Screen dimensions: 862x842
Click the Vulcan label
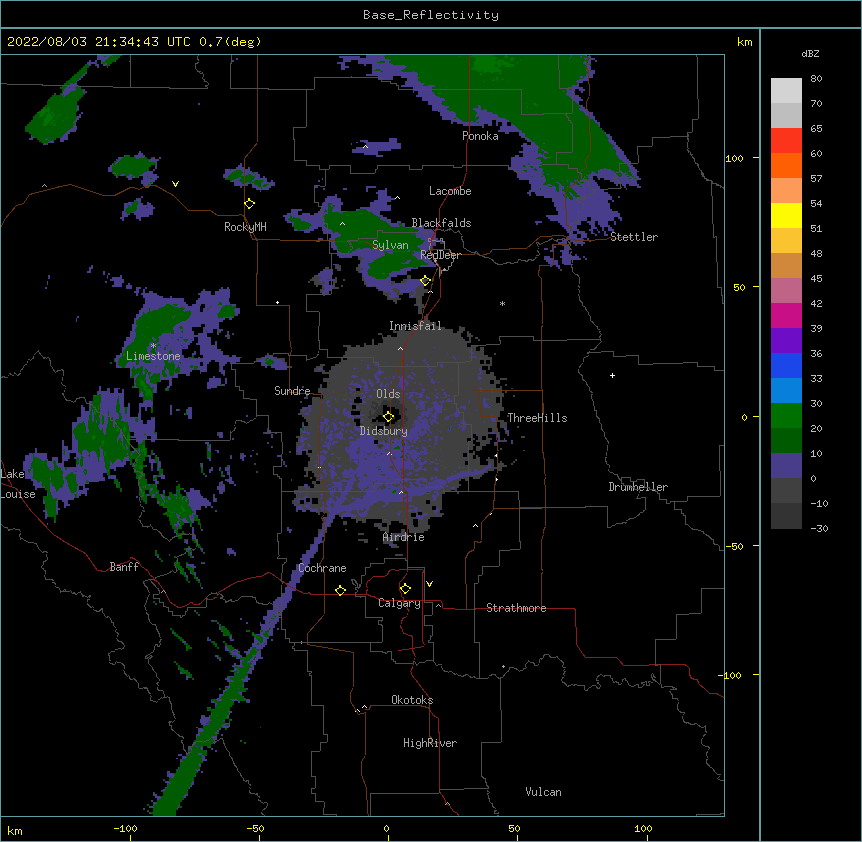tap(543, 792)
